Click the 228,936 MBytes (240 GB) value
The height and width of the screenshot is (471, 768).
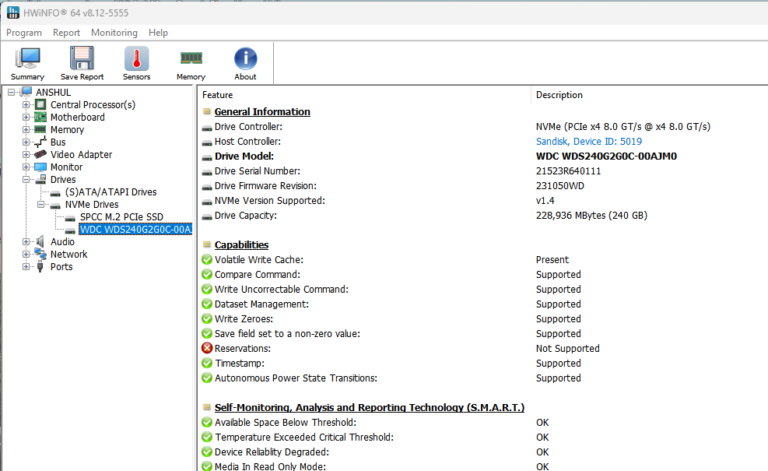pos(591,215)
